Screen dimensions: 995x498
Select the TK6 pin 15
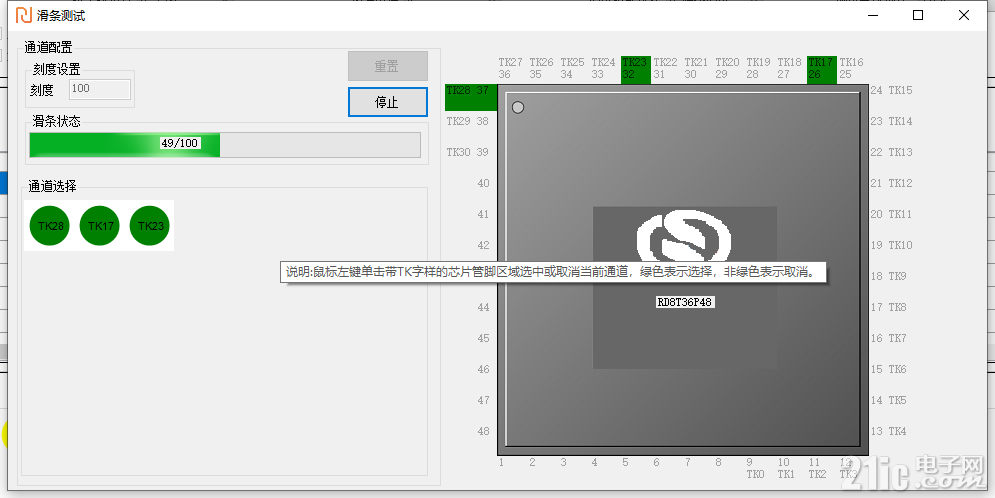[889, 369]
